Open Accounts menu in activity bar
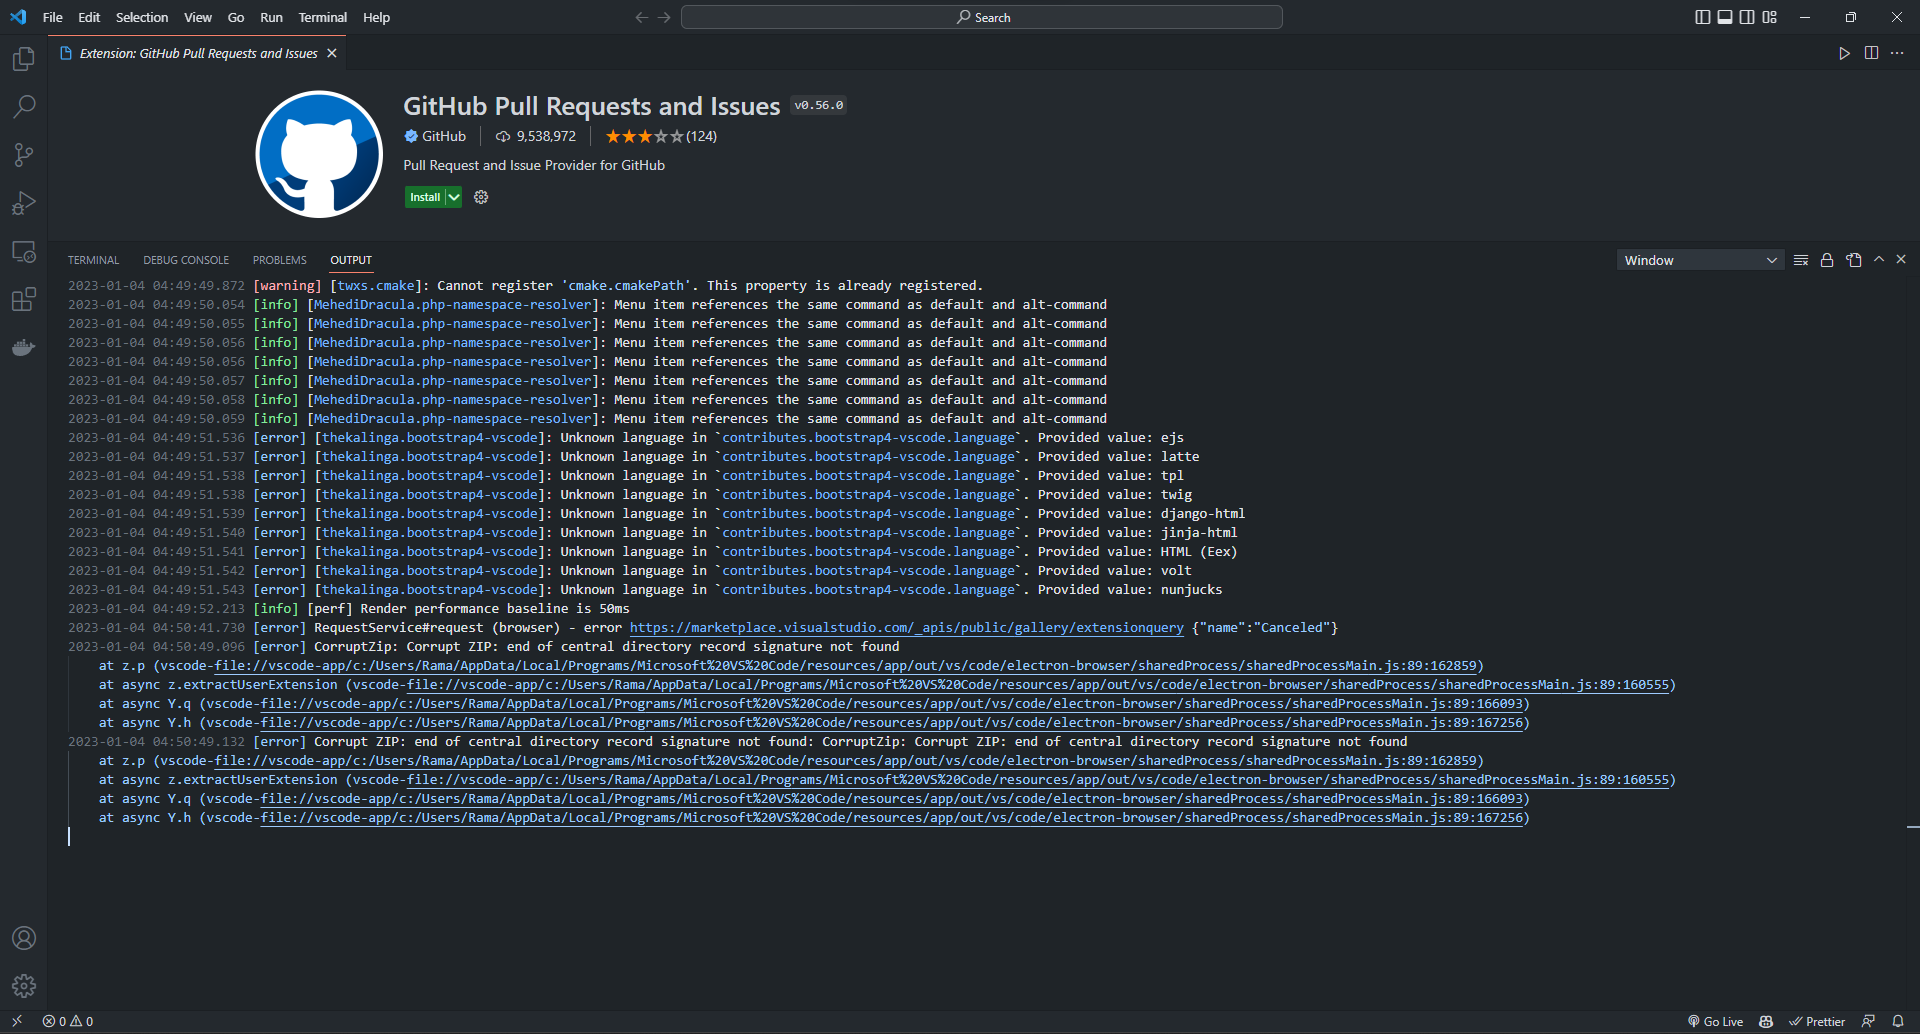This screenshot has height=1034, width=1920. click(x=23, y=938)
